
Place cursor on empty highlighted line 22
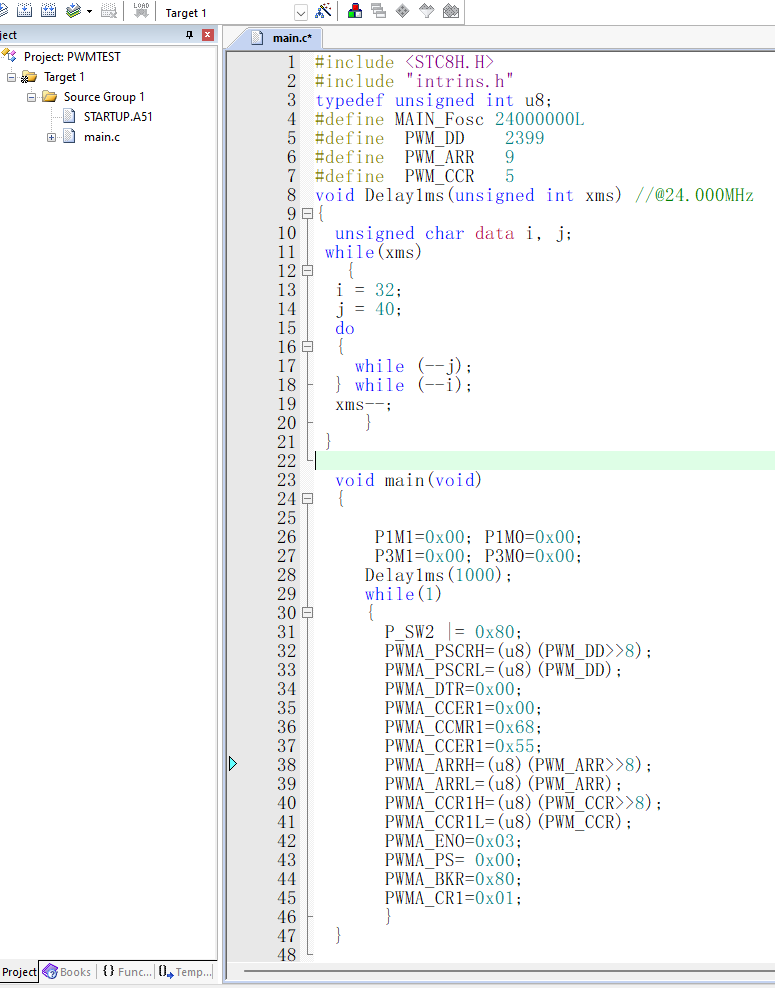(544, 461)
